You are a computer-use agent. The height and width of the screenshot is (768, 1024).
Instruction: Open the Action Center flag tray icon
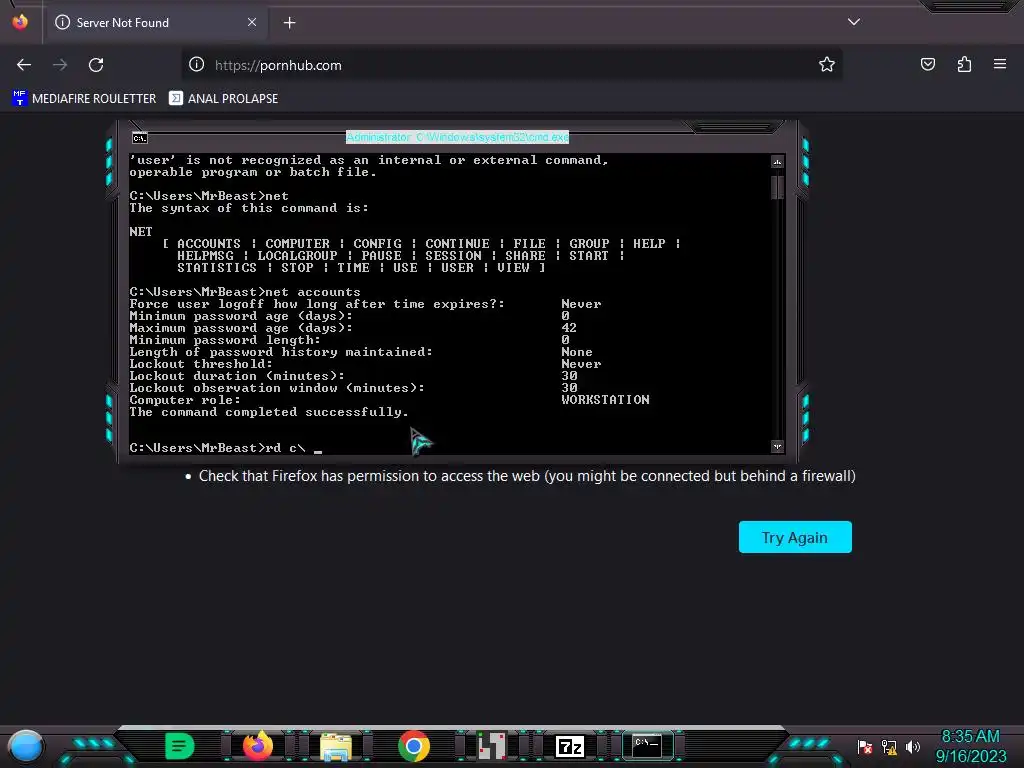point(865,746)
